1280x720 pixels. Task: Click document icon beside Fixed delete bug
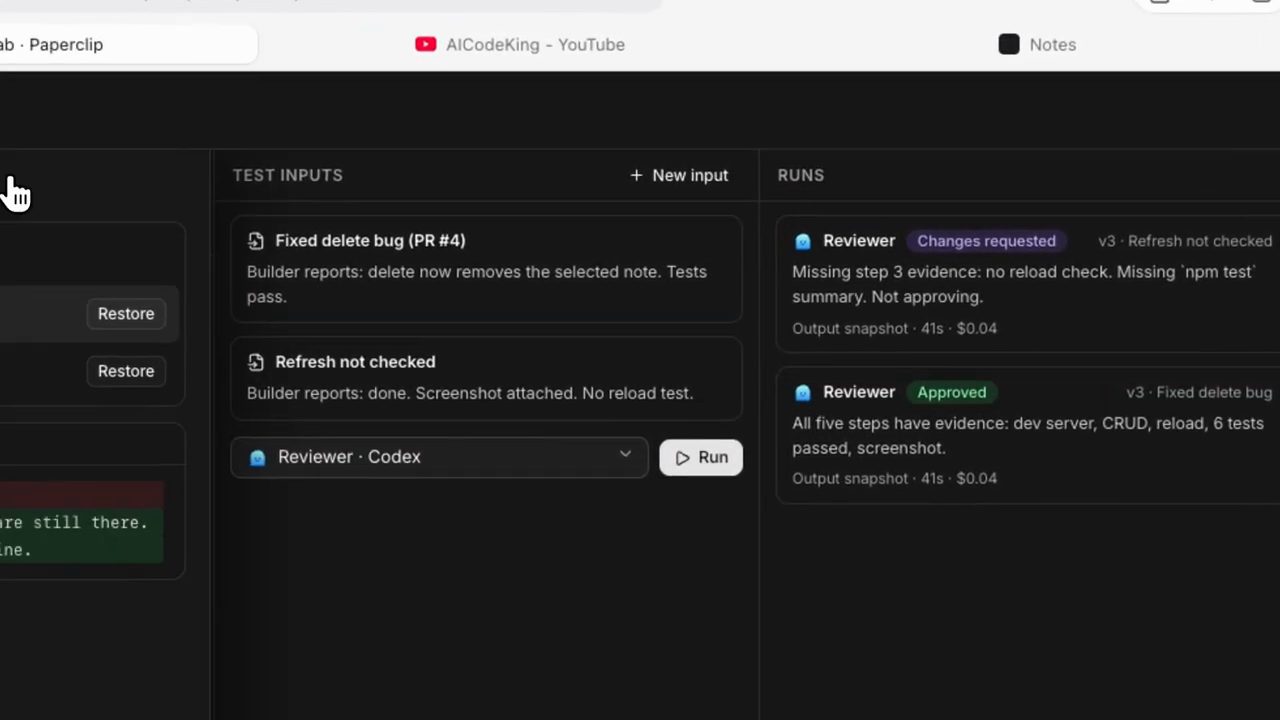(256, 241)
